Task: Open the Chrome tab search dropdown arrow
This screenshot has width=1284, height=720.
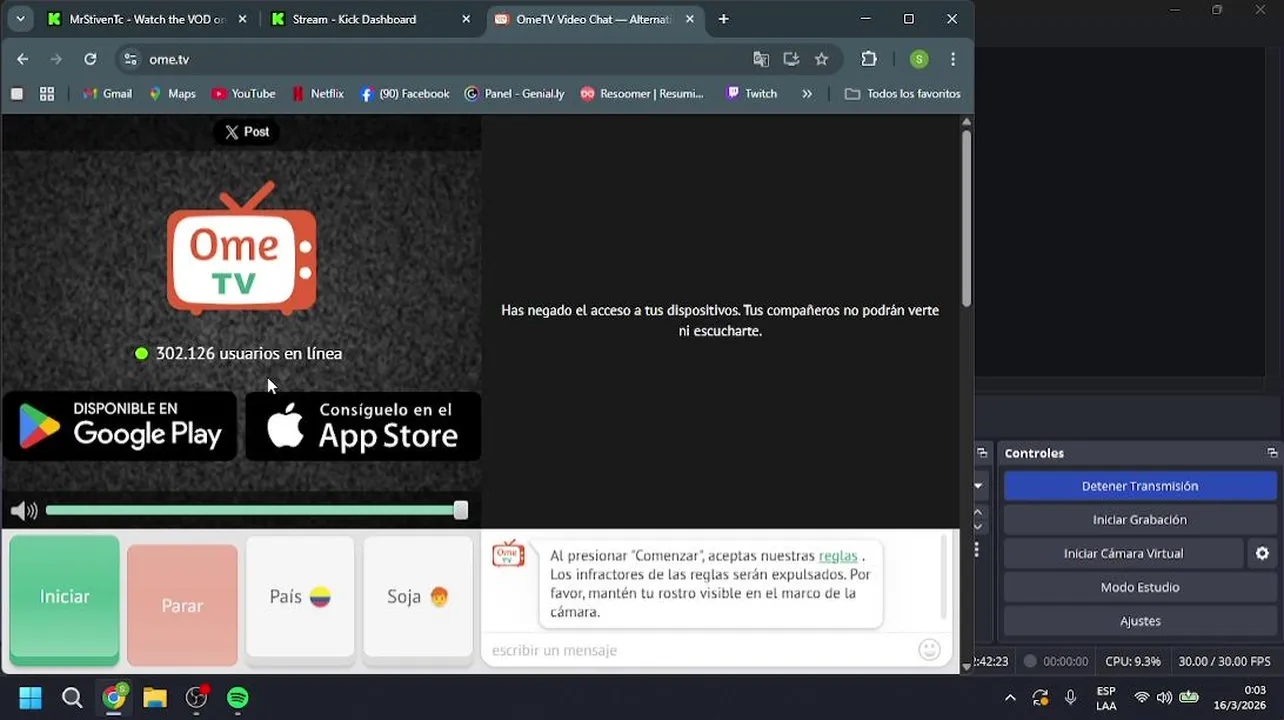Action: click(20, 19)
